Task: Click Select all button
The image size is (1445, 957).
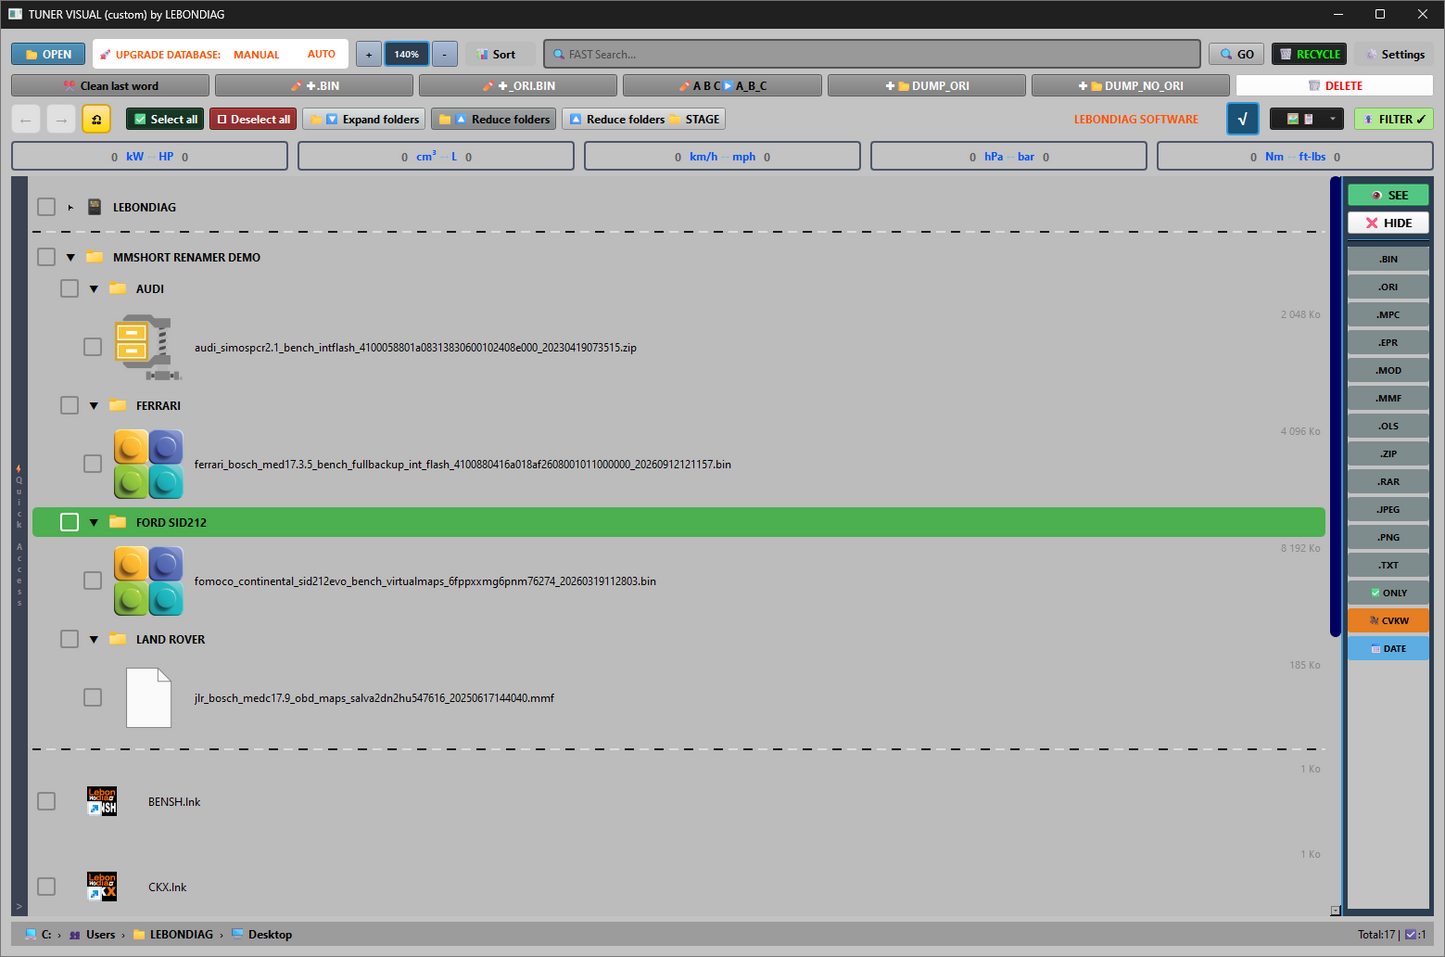Action: [165, 119]
